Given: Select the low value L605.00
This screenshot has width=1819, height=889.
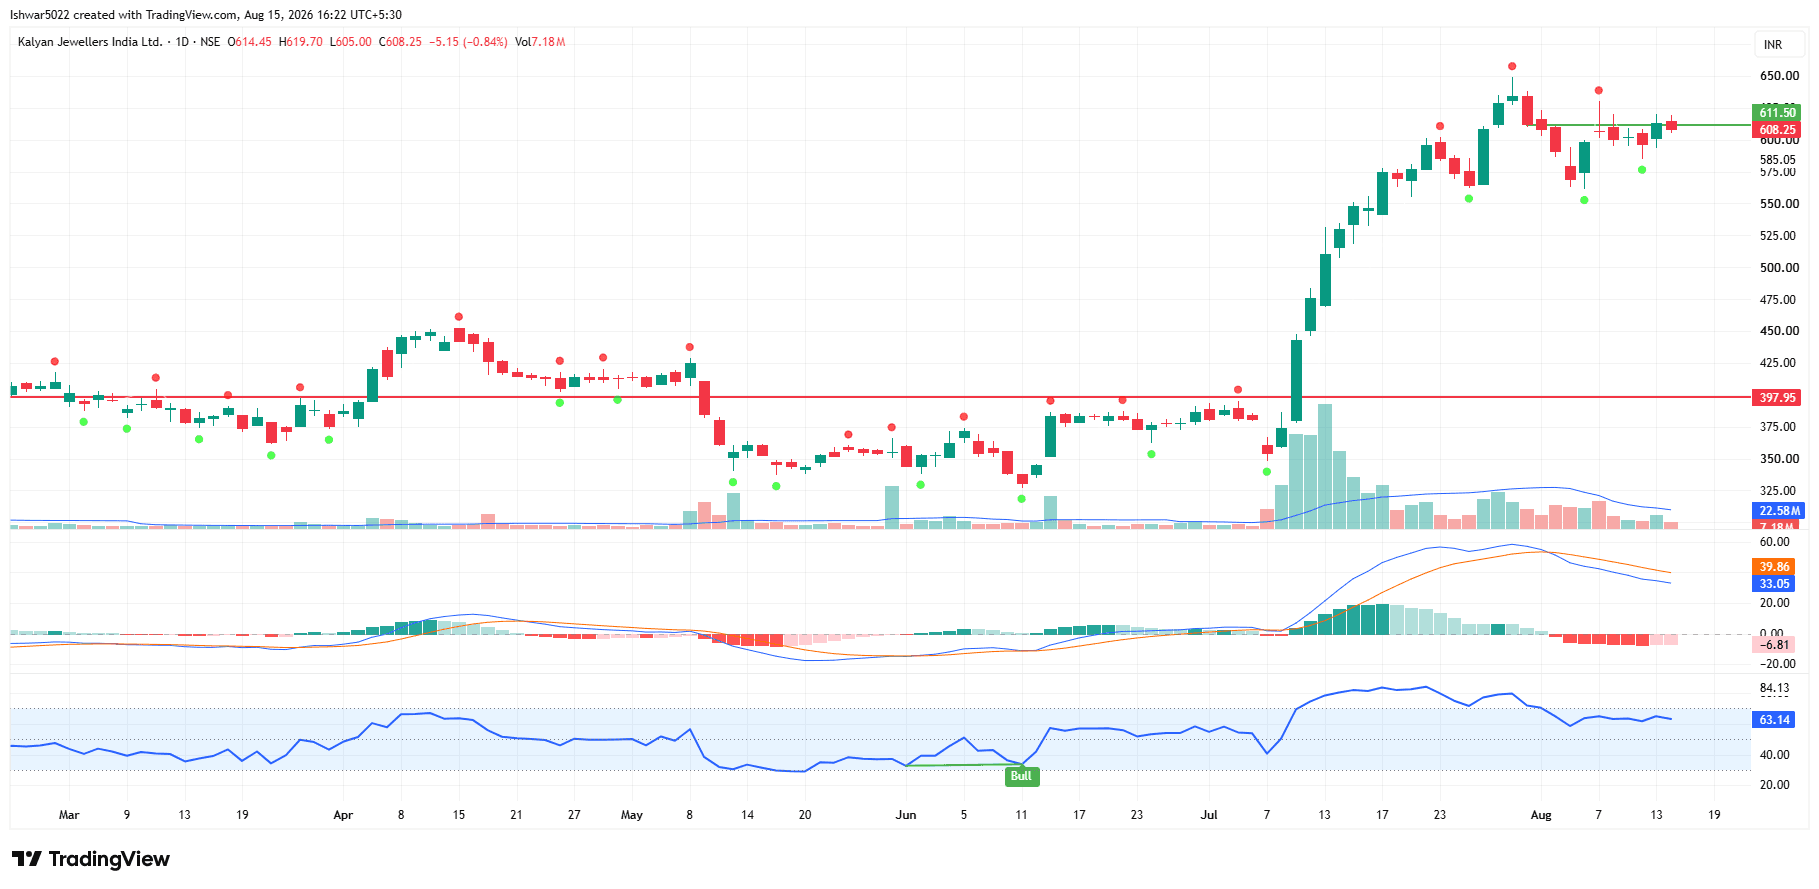Looking at the screenshot, I should (x=351, y=42).
